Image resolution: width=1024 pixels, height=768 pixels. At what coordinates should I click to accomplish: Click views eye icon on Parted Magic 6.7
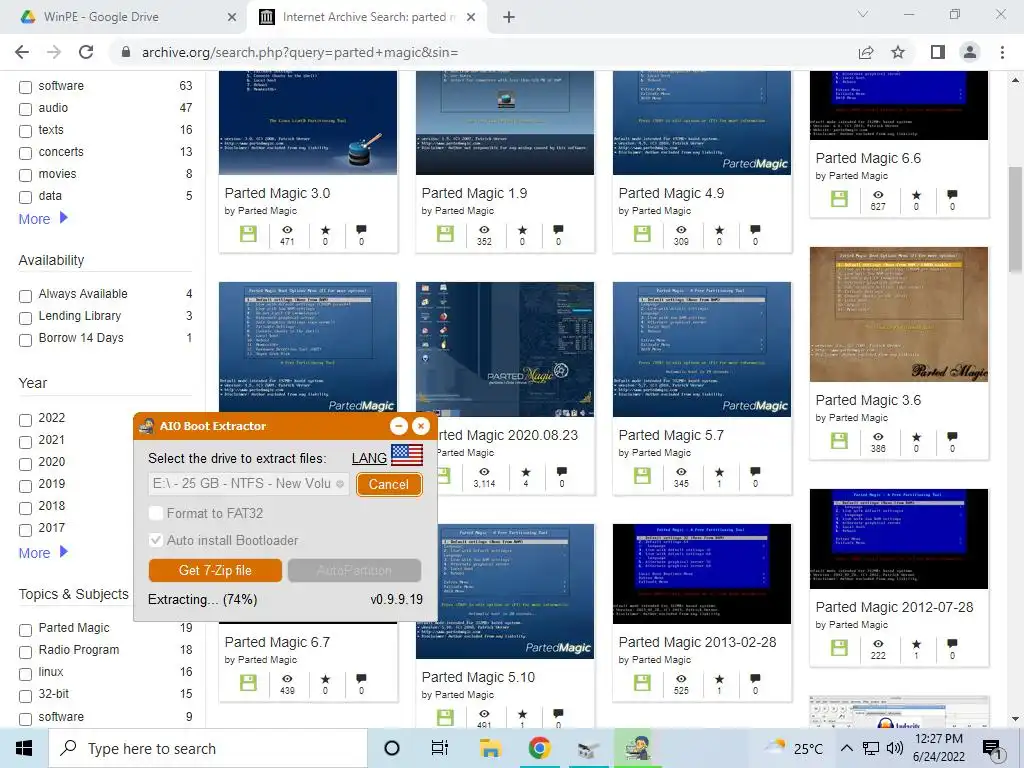click(287, 679)
